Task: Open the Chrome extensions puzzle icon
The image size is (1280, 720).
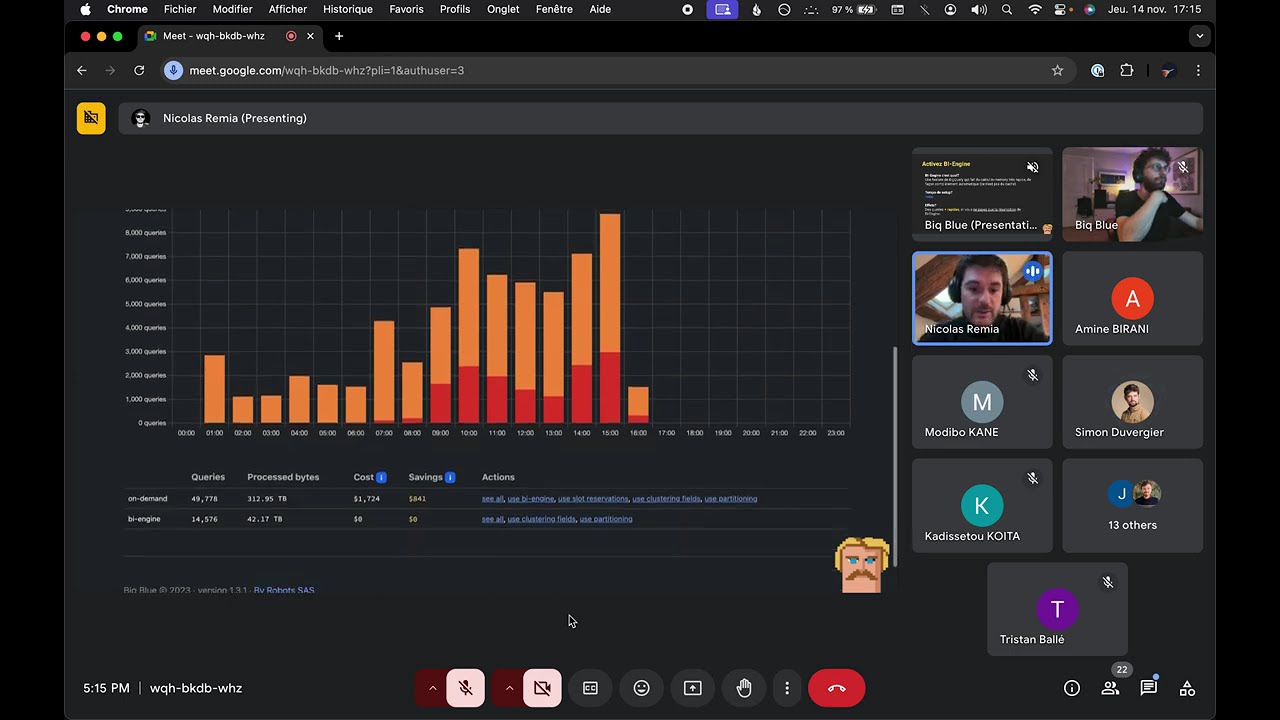Action: tap(1127, 70)
